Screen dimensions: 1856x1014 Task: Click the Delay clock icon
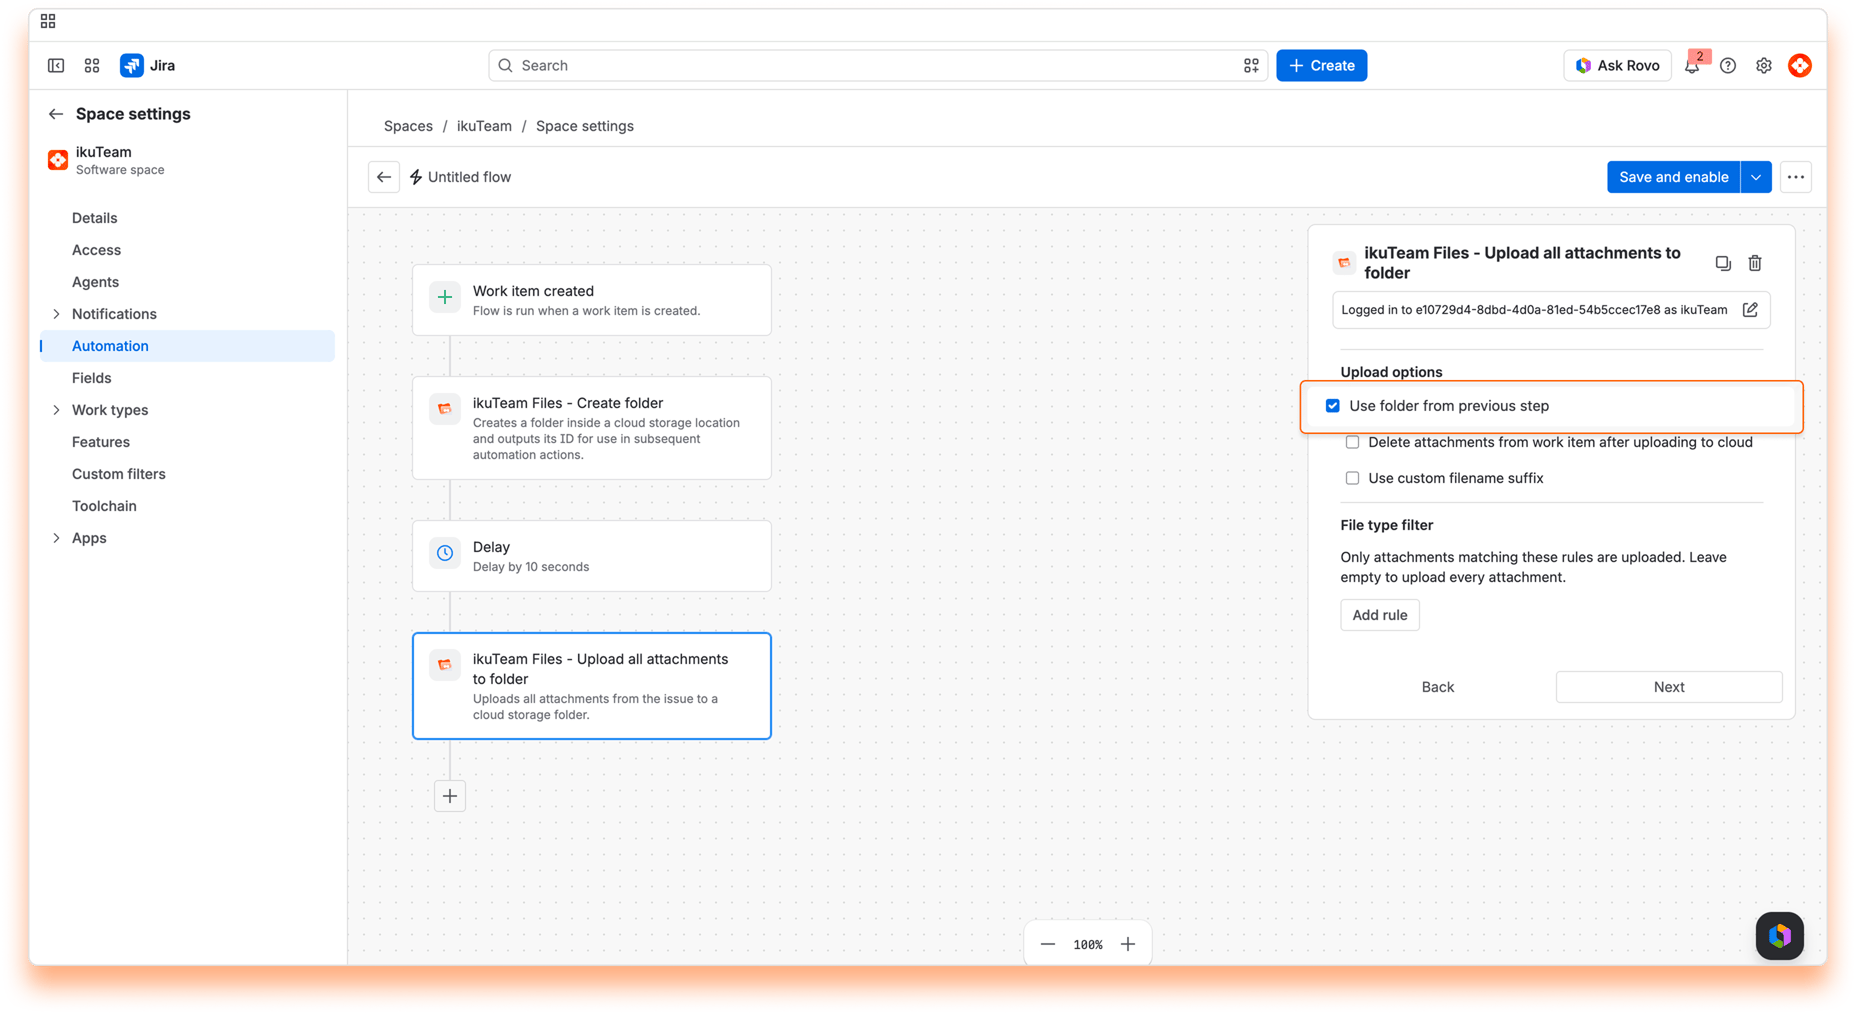(445, 553)
